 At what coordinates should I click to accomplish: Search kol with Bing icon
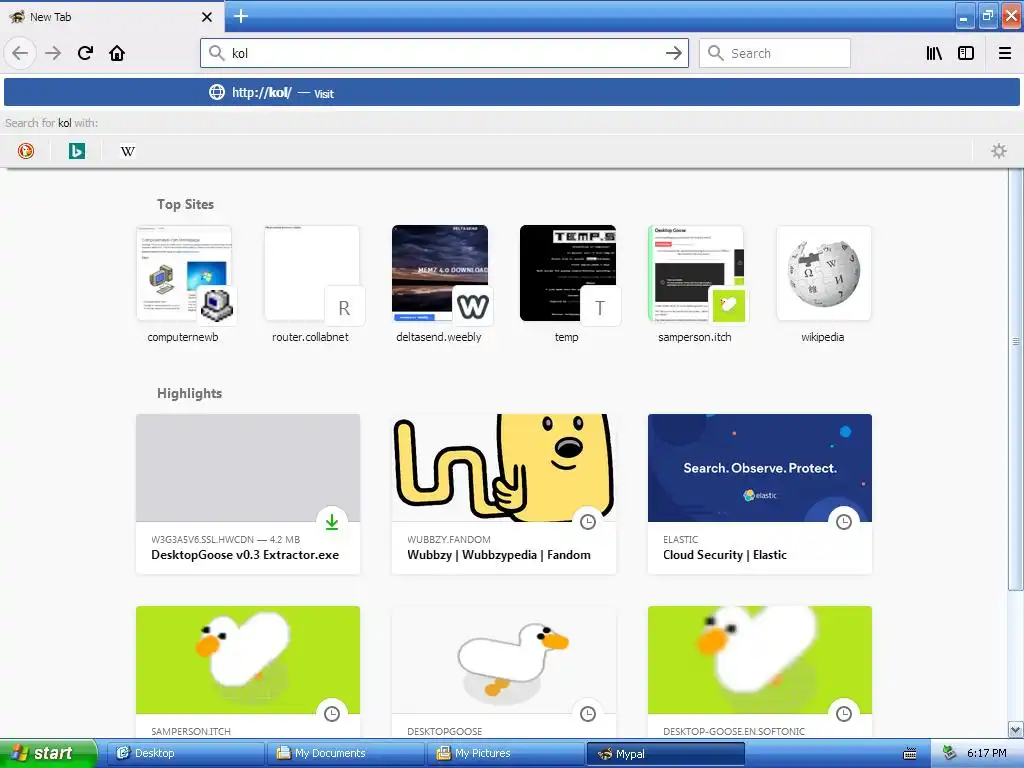[77, 151]
